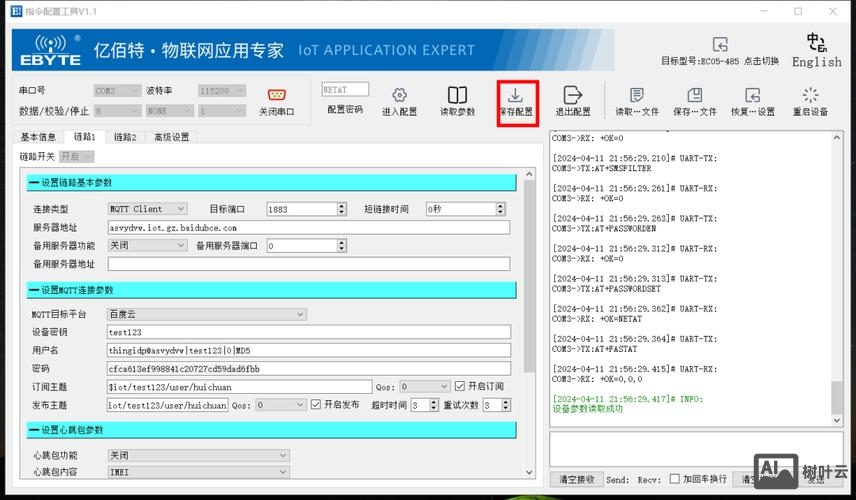The height and width of the screenshot is (500, 856).
Task: Open the 连接类型 MQTT Client dropdown
Action: (147, 209)
